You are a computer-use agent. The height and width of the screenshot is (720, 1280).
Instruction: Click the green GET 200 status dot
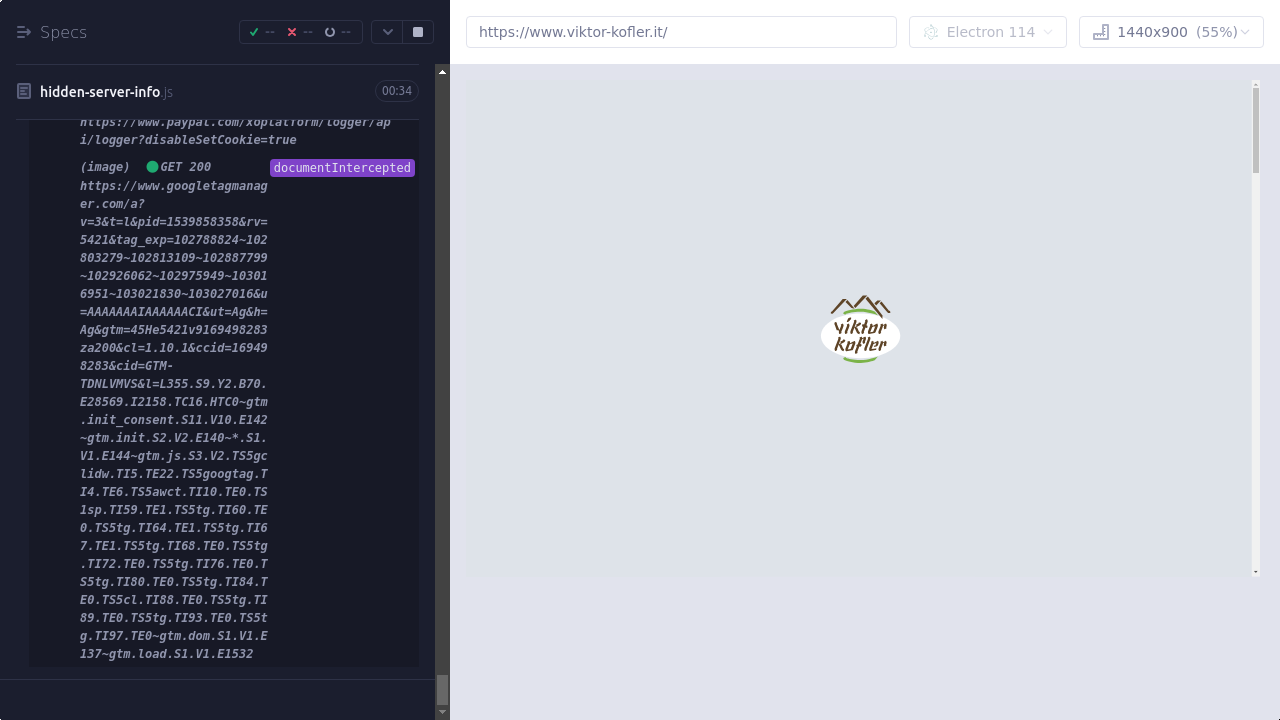[152, 167]
